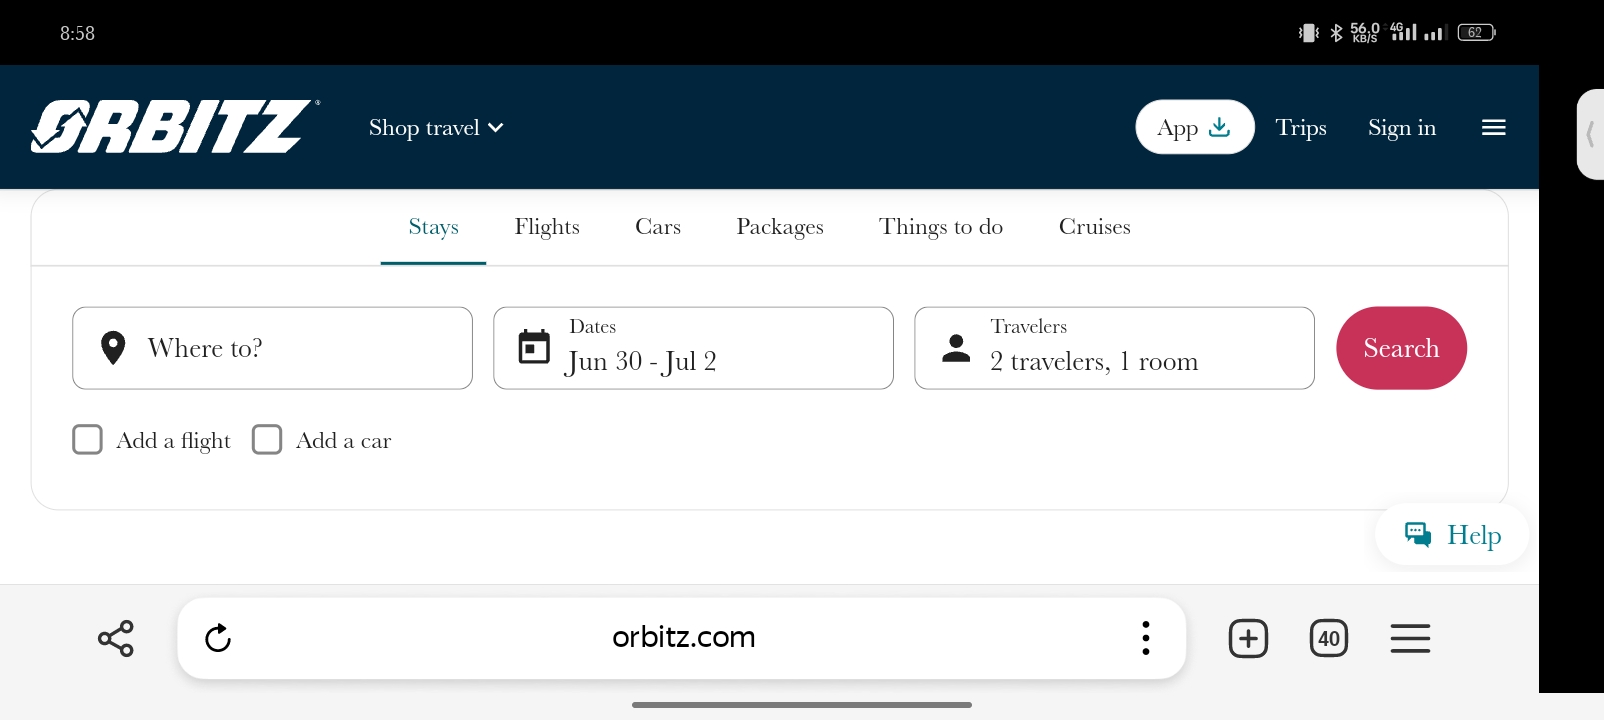1604x720 pixels.
Task: Show the 40 open tabs
Action: point(1329,638)
